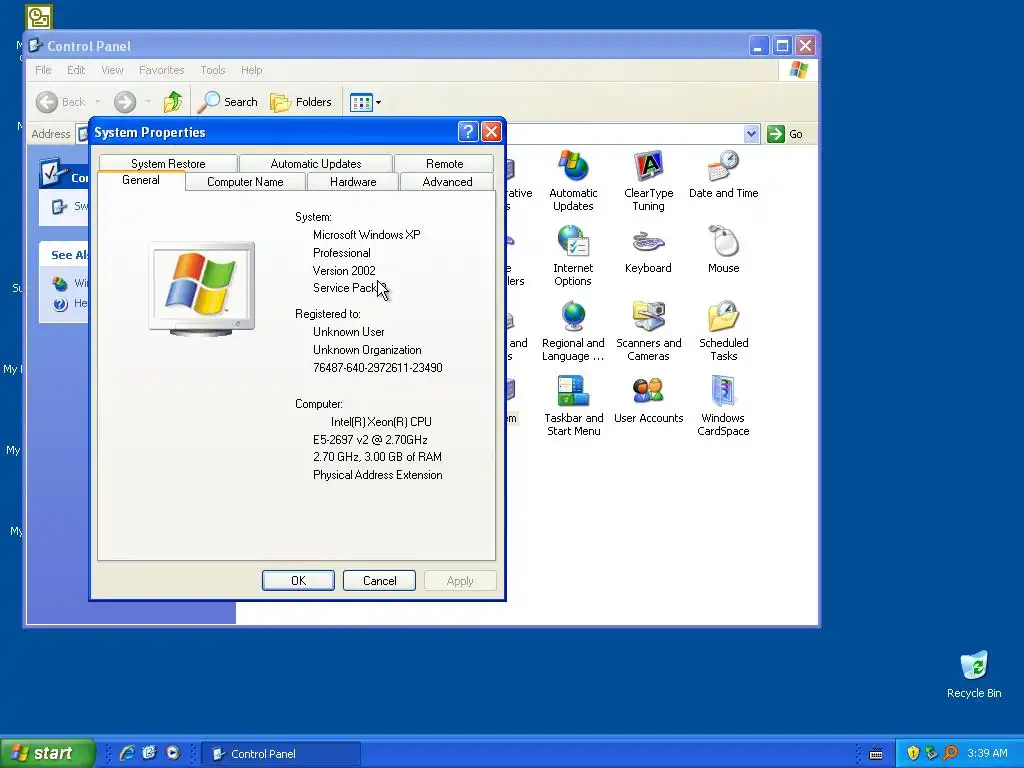The image size is (1024, 768).
Task: Click the Control Panel taskbar button
Action: [x=281, y=754]
